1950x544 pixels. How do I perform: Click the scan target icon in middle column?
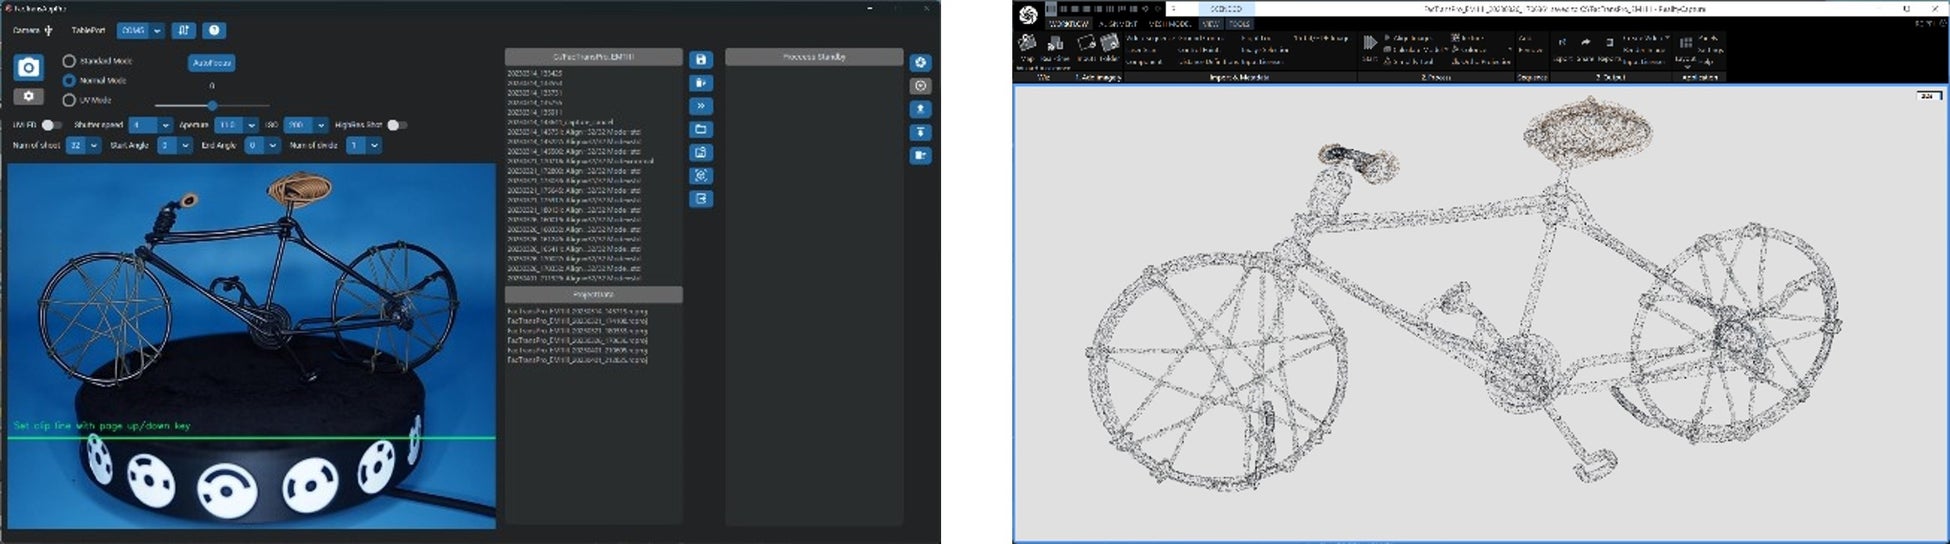pos(701,175)
